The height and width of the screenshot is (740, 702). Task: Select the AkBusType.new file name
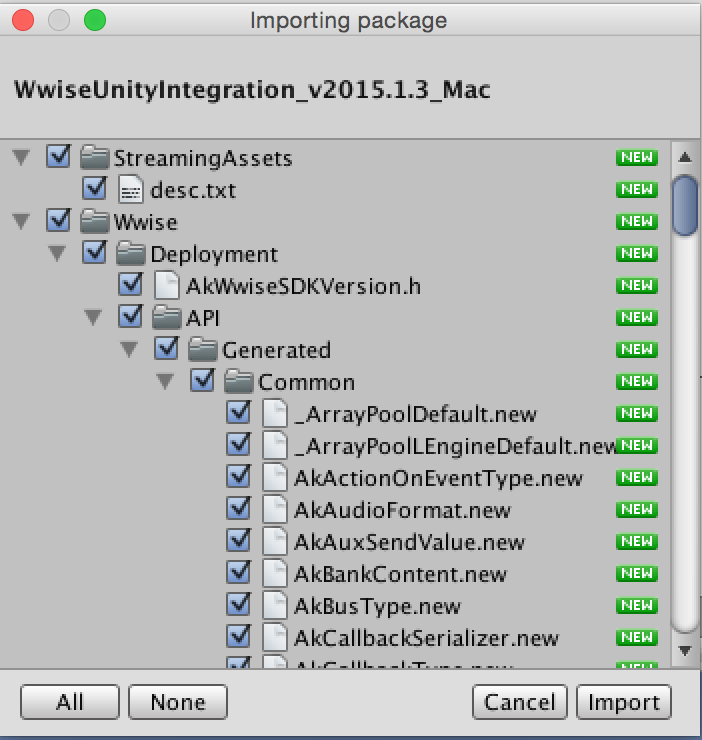(x=377, y=606)
